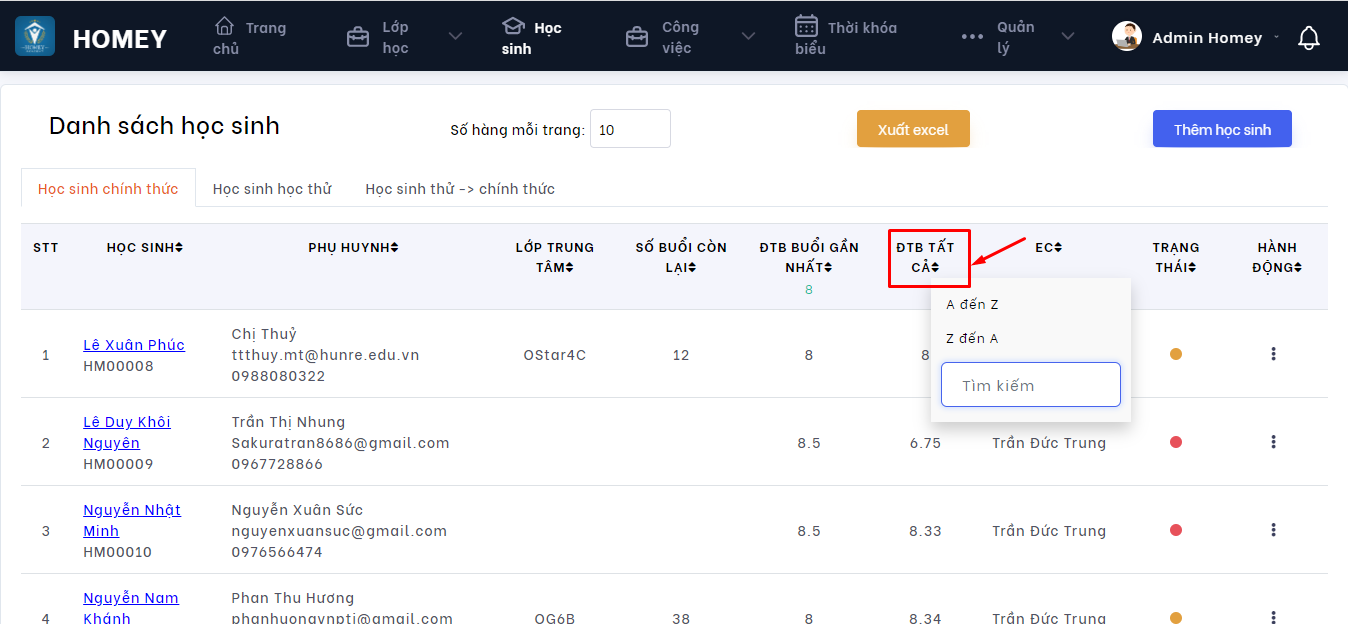Click the Admin Homey avatar picture
Screen dimensions: 1348x624
point(1127,37)
